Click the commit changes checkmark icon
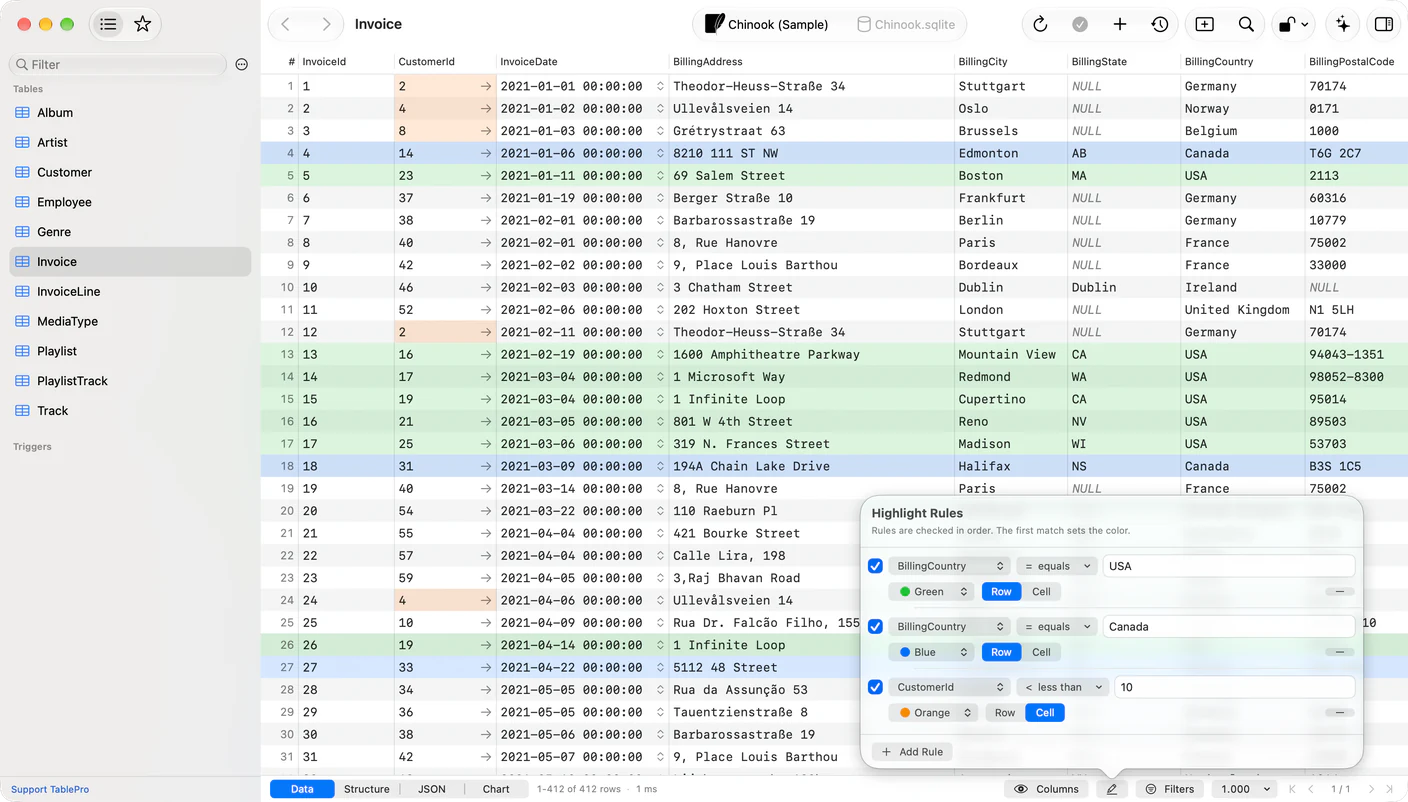Image resolution: width=1408 pixels, height=802 pixels. click(x=1080, y=24)
